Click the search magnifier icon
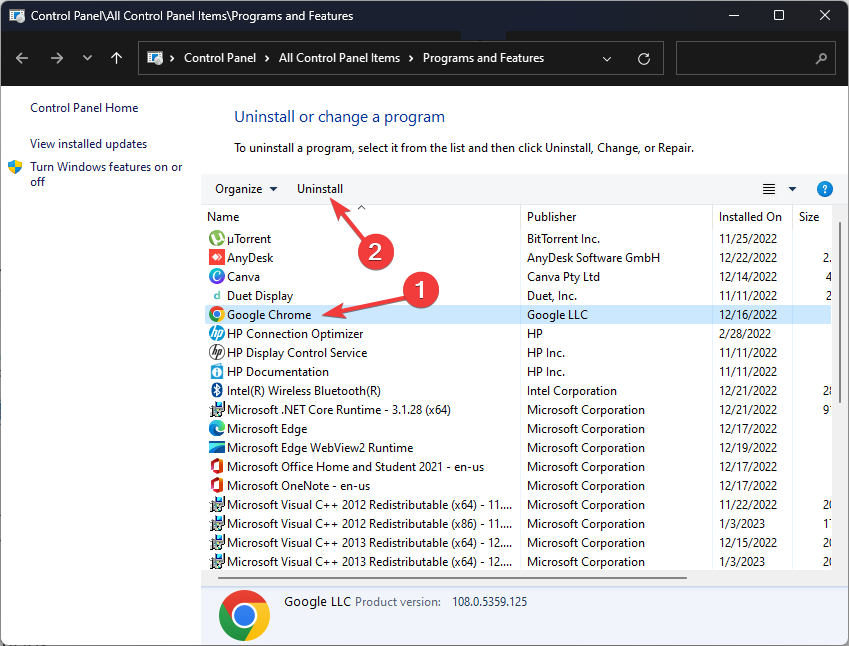849x646 pixels. [821, 58]
